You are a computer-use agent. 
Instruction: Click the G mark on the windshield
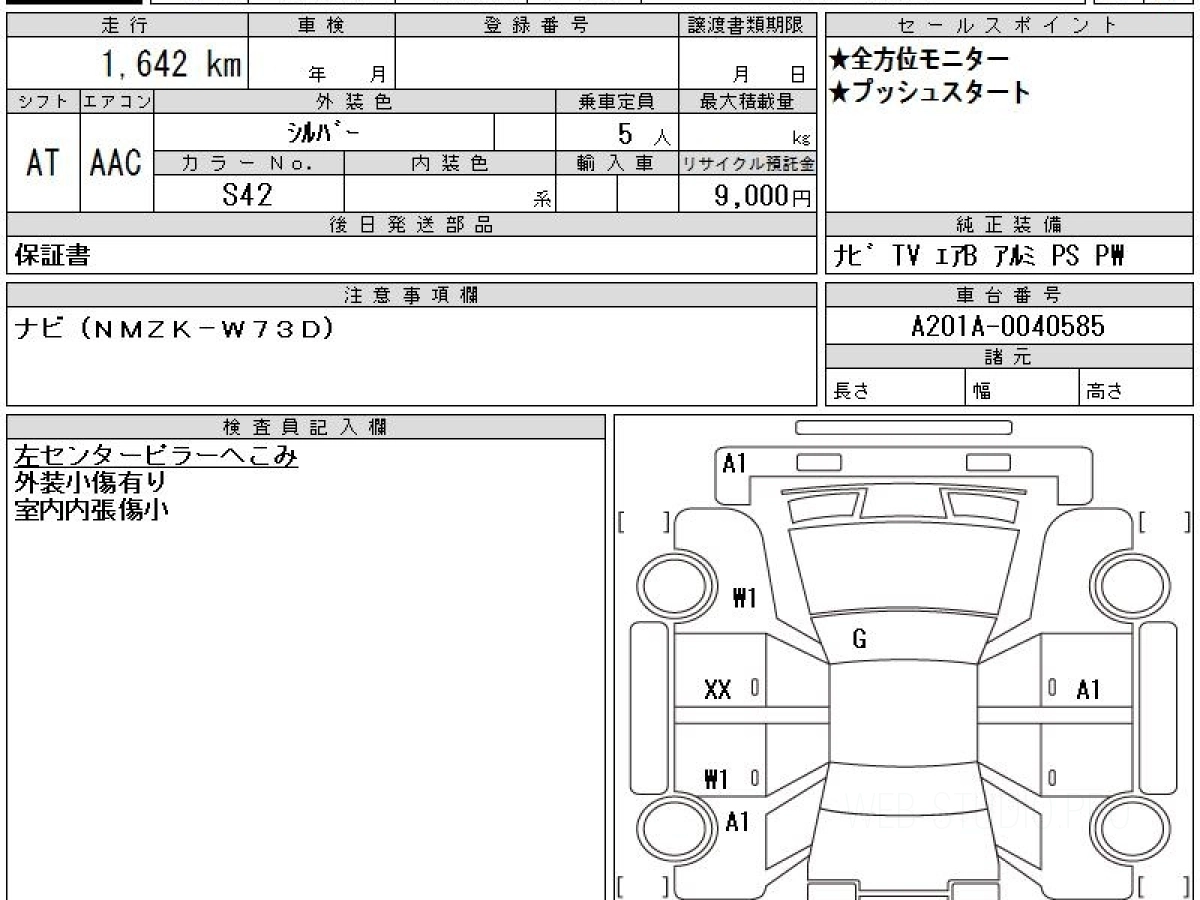(x=859, y=641)
